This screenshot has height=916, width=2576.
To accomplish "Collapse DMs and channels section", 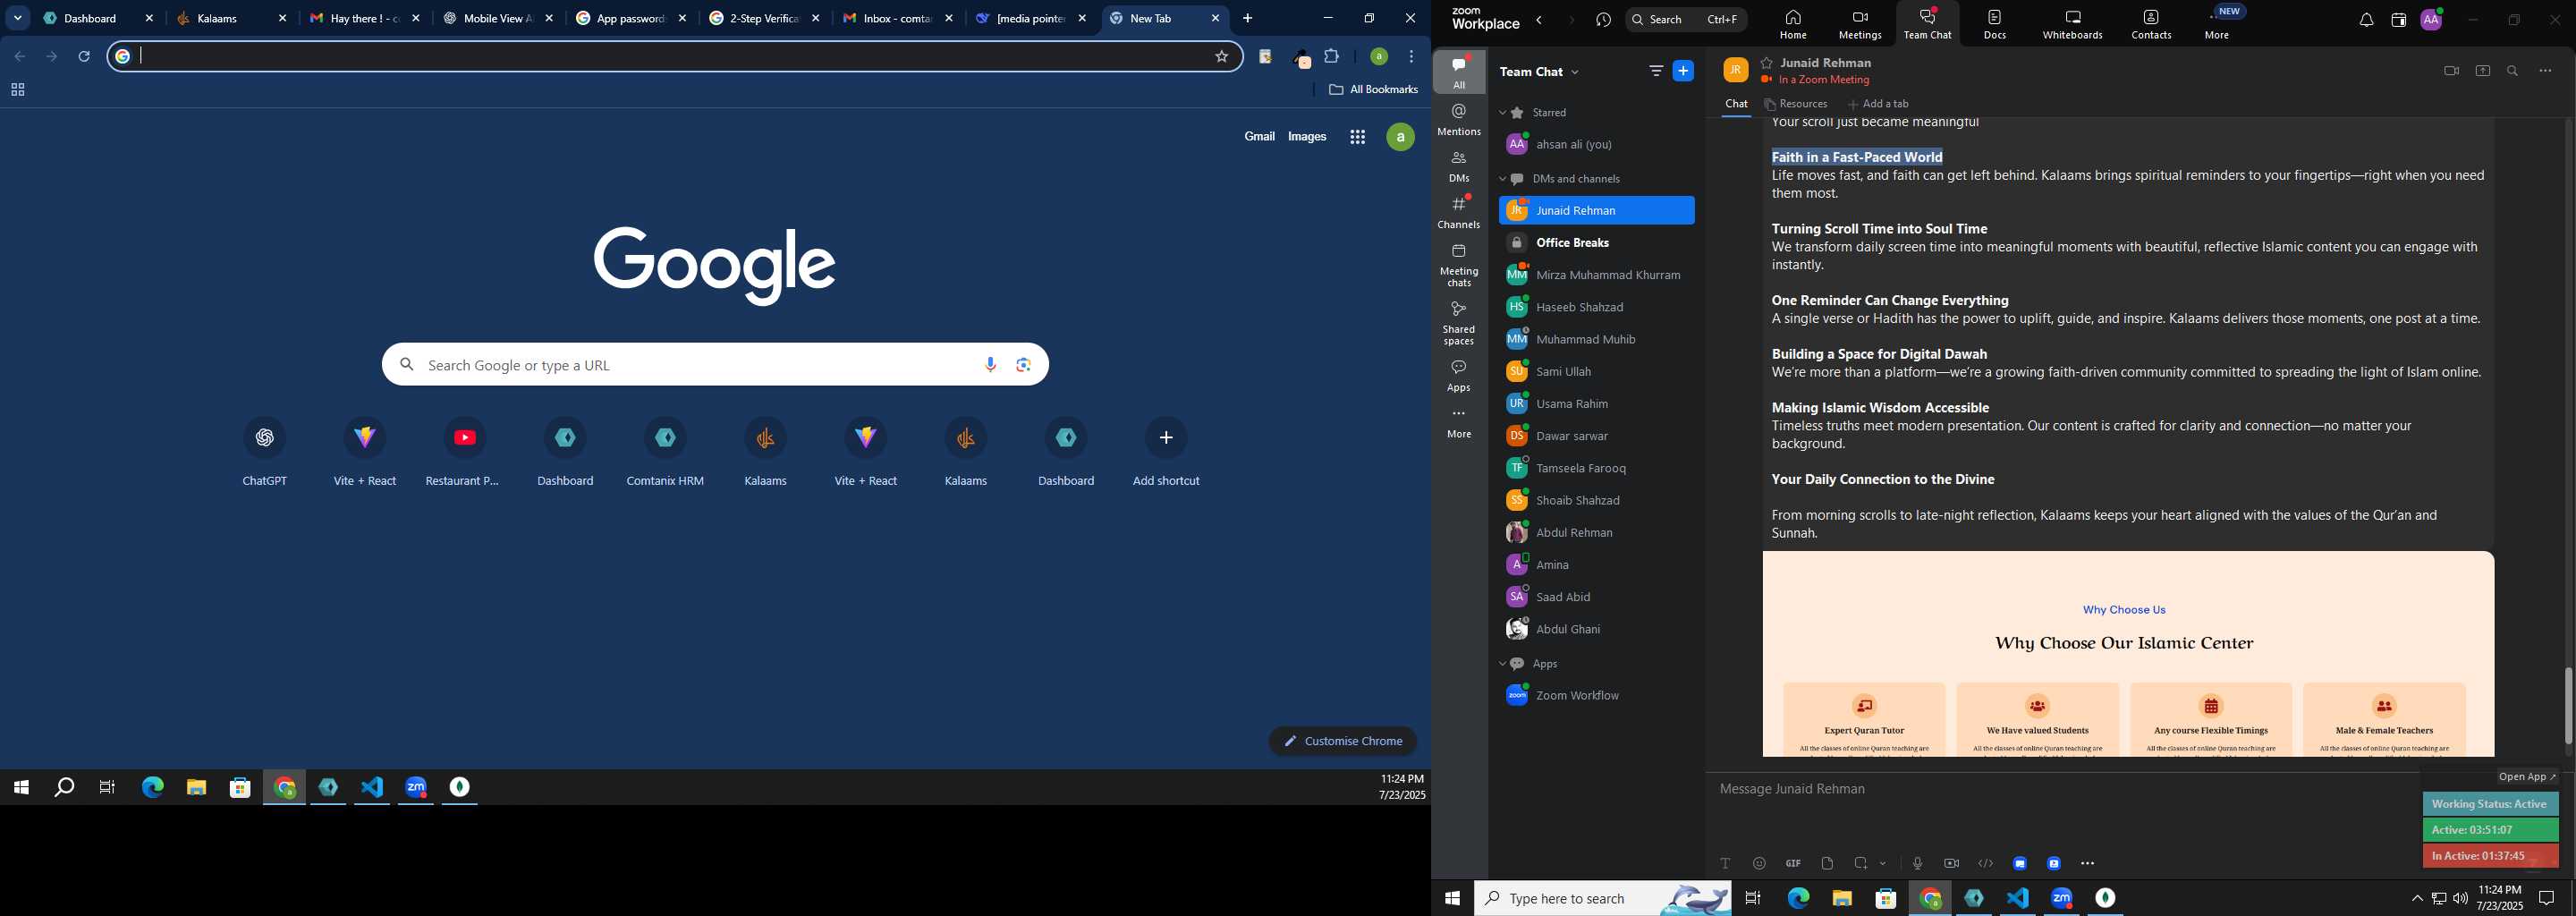I will coord(1502,179).
